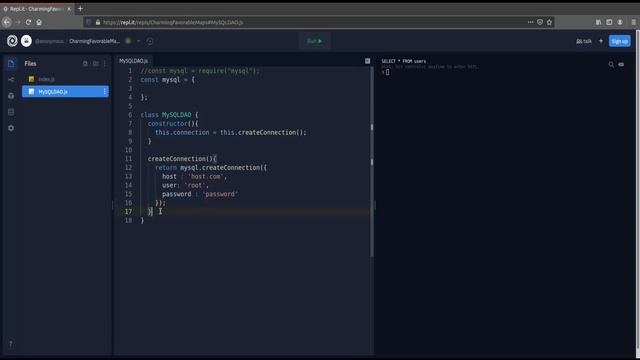640x360 pixels.
Task: Click the green repl language badge
Action: click(128, 41)
